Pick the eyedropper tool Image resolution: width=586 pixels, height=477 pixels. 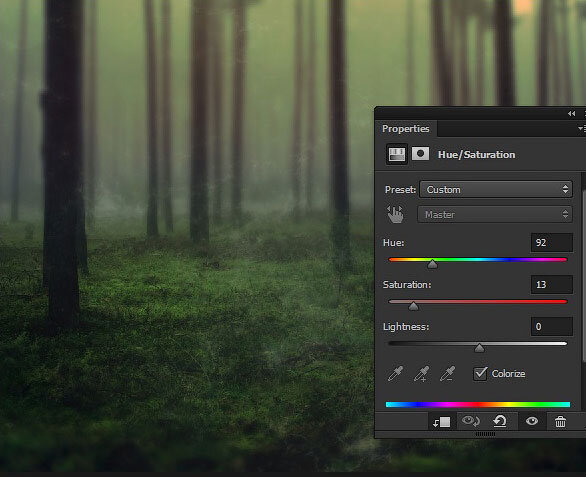pos(395,373)
